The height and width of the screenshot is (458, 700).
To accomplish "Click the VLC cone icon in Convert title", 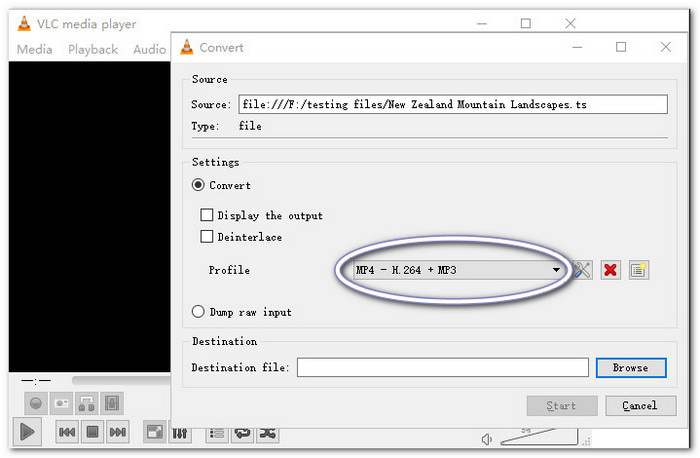I will (187, 47).
